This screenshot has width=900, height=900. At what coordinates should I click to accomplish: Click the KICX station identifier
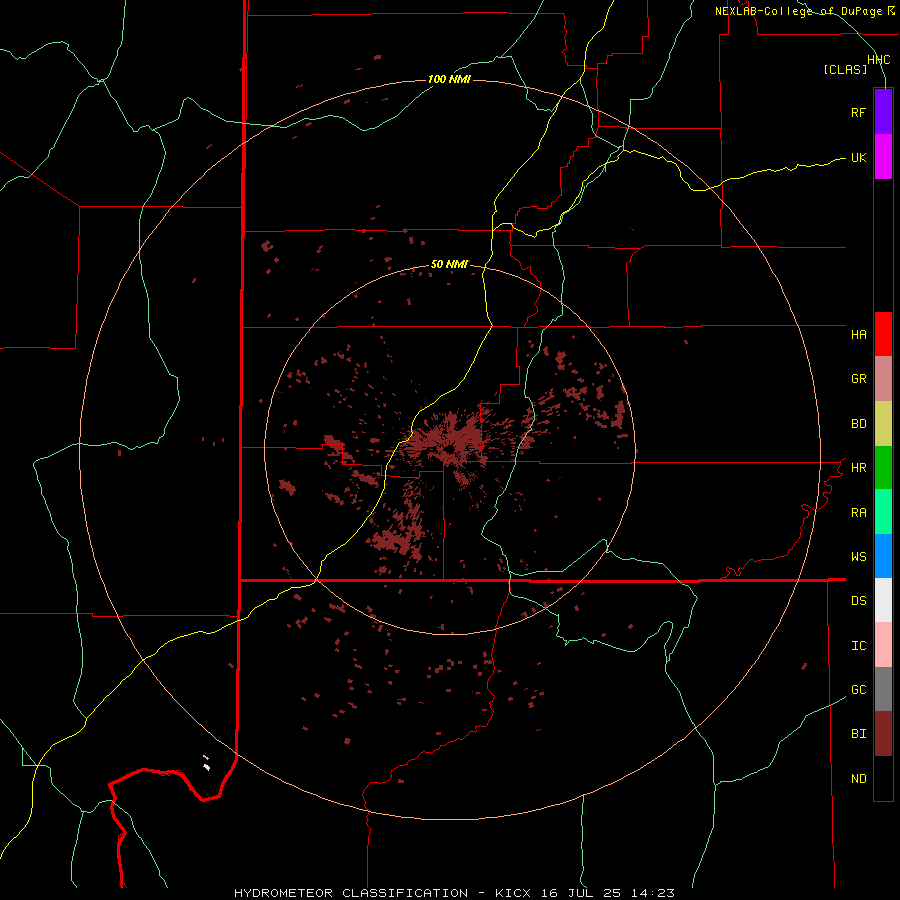[x=513, y=893]
